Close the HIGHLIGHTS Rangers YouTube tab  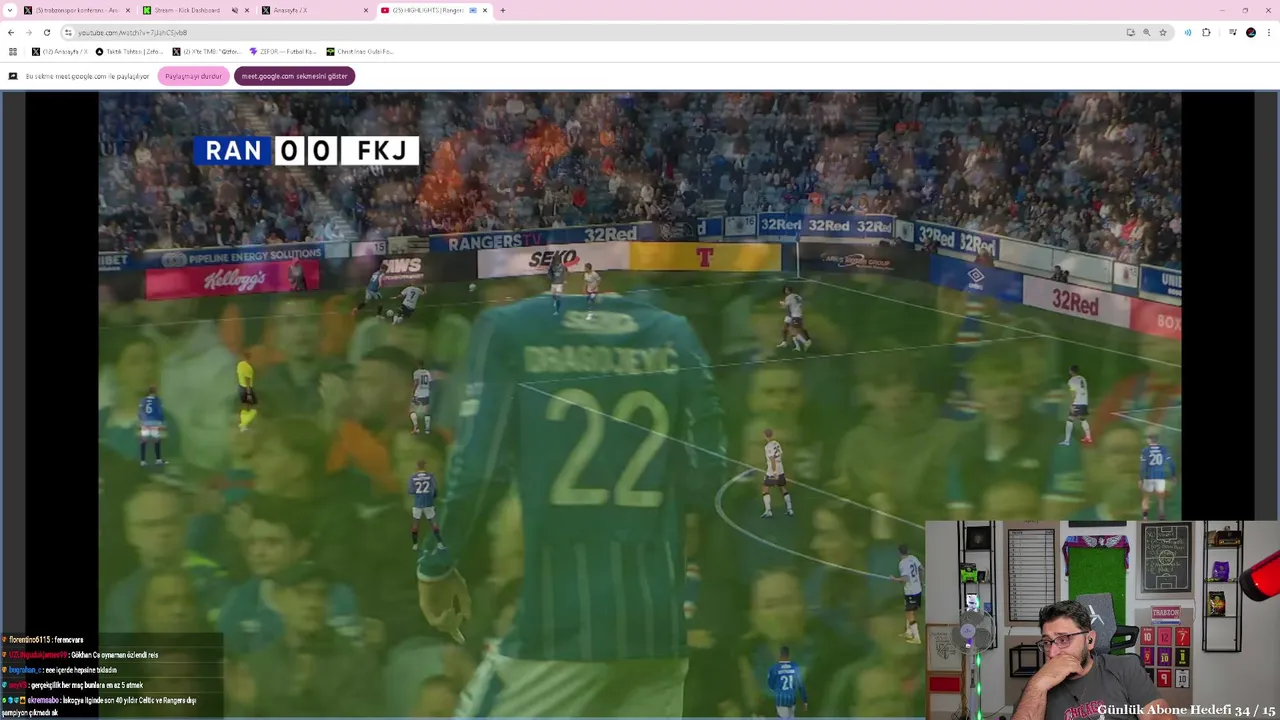tap(485, 10)
